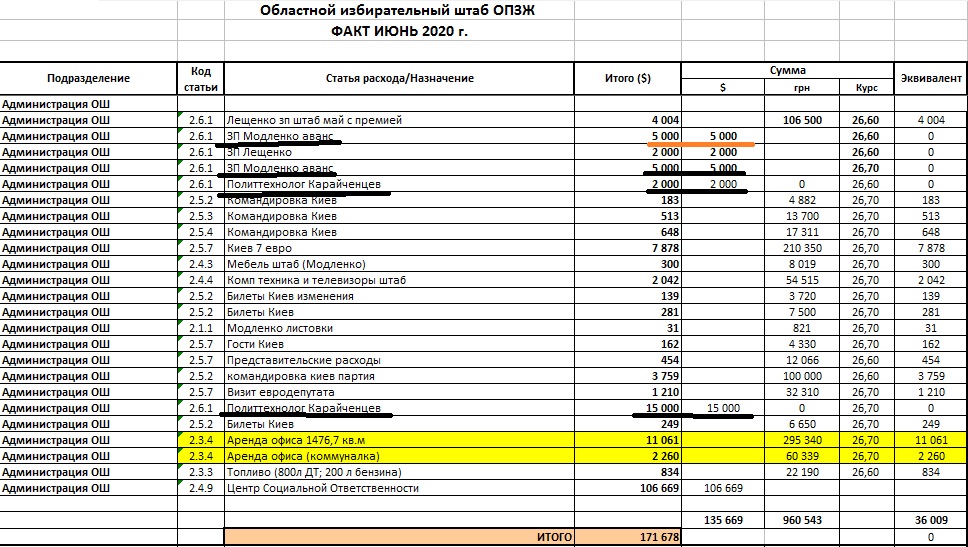Image resolution: width=968 pixels, height=547 pixels.
Task: Click the highlighted 'Аренда офиса (коммуналка)' cell
Action: coord(399,456)
